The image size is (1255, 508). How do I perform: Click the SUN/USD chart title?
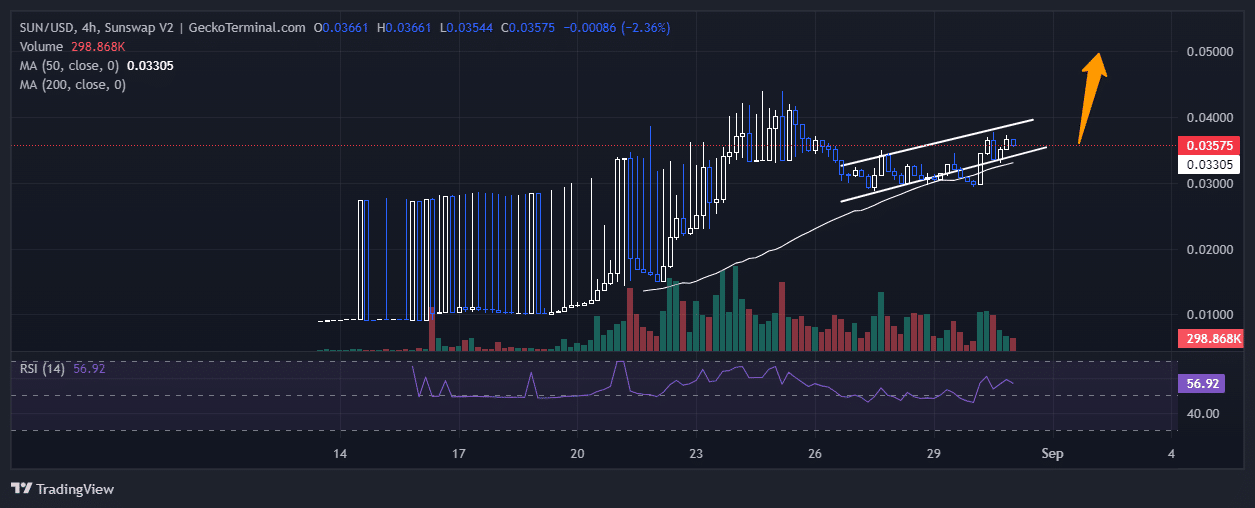[x=163, y=28]
